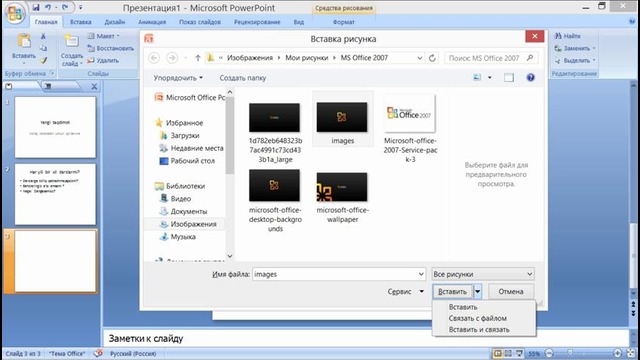Open dialog help question mark

[x=530, y=78]
